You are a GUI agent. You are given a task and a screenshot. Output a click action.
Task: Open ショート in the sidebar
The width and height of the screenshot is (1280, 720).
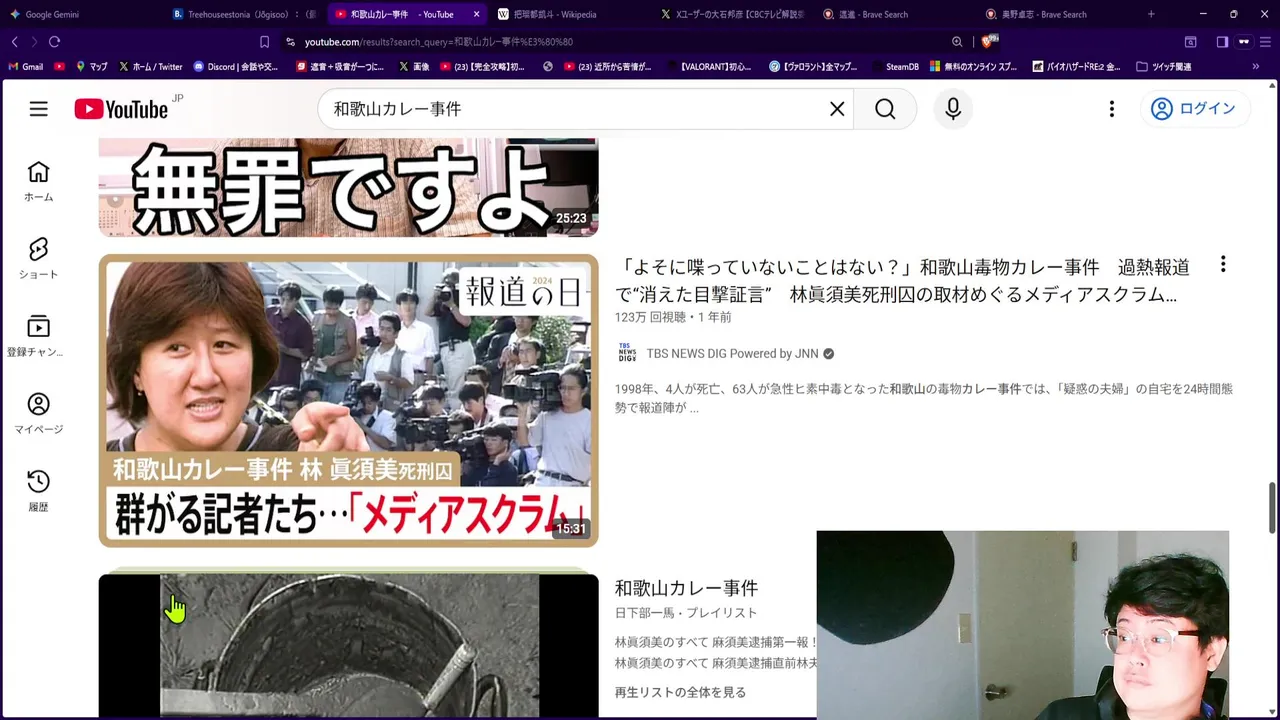point(38,258)
